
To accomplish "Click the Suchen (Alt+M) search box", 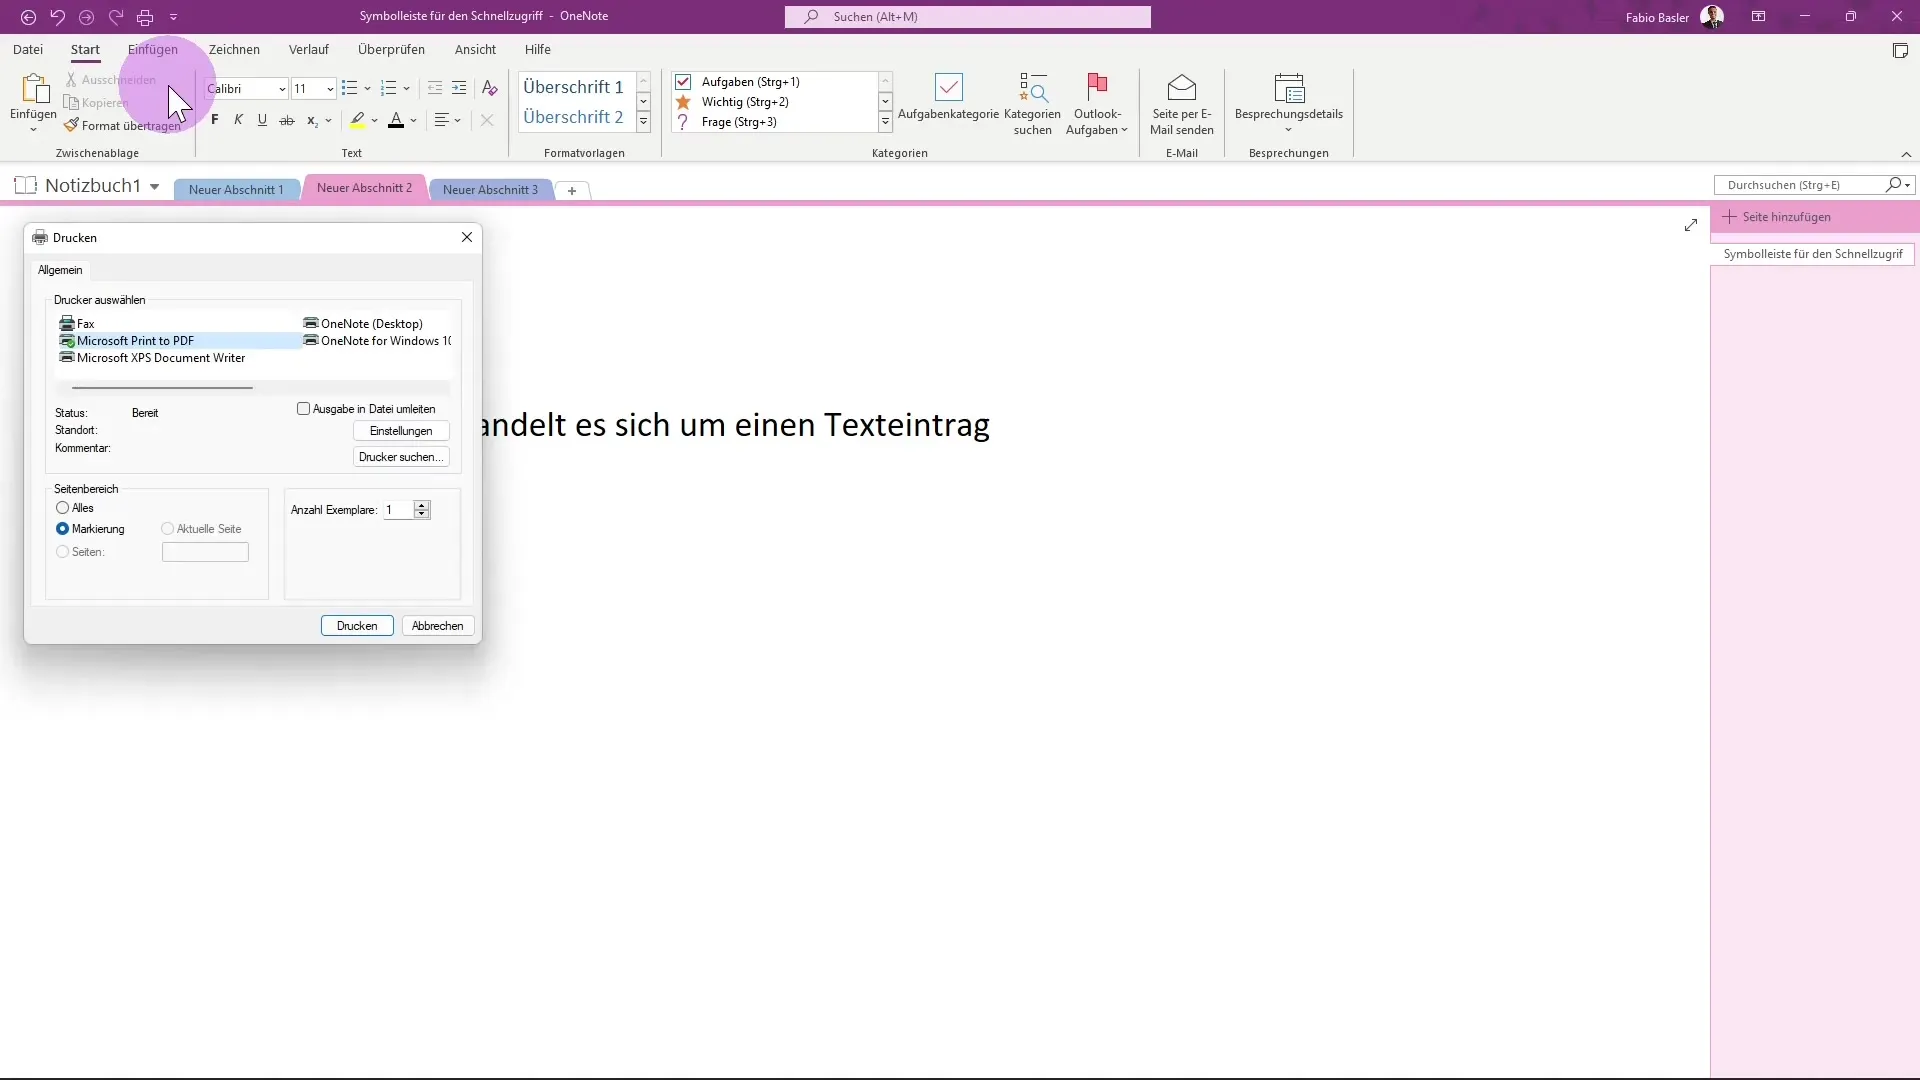I will 967,17.
